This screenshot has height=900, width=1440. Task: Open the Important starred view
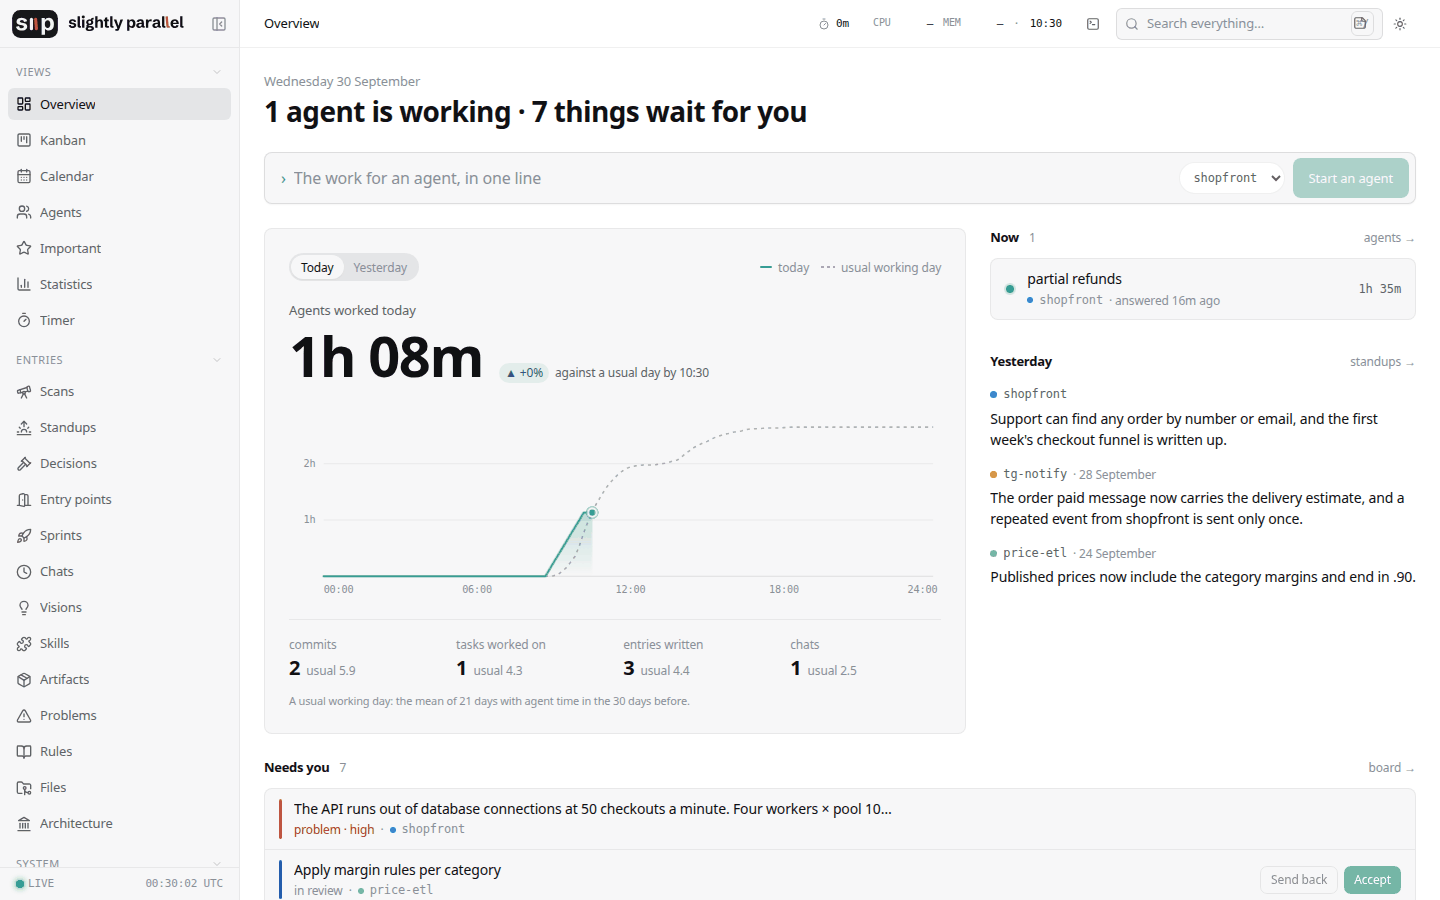119,248
